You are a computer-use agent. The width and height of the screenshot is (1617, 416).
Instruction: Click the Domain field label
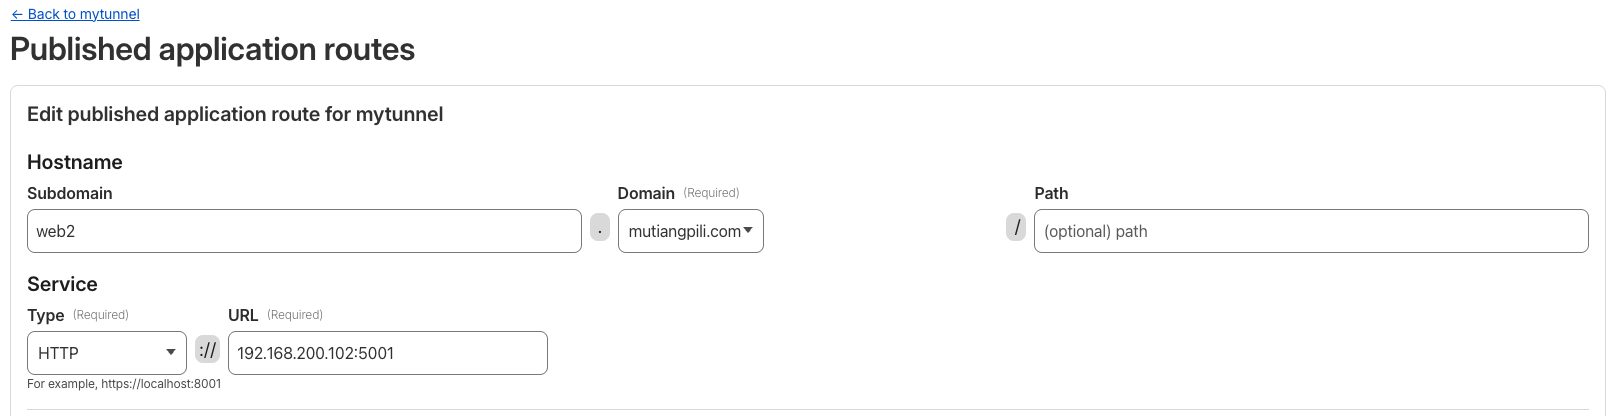[646, 193]
